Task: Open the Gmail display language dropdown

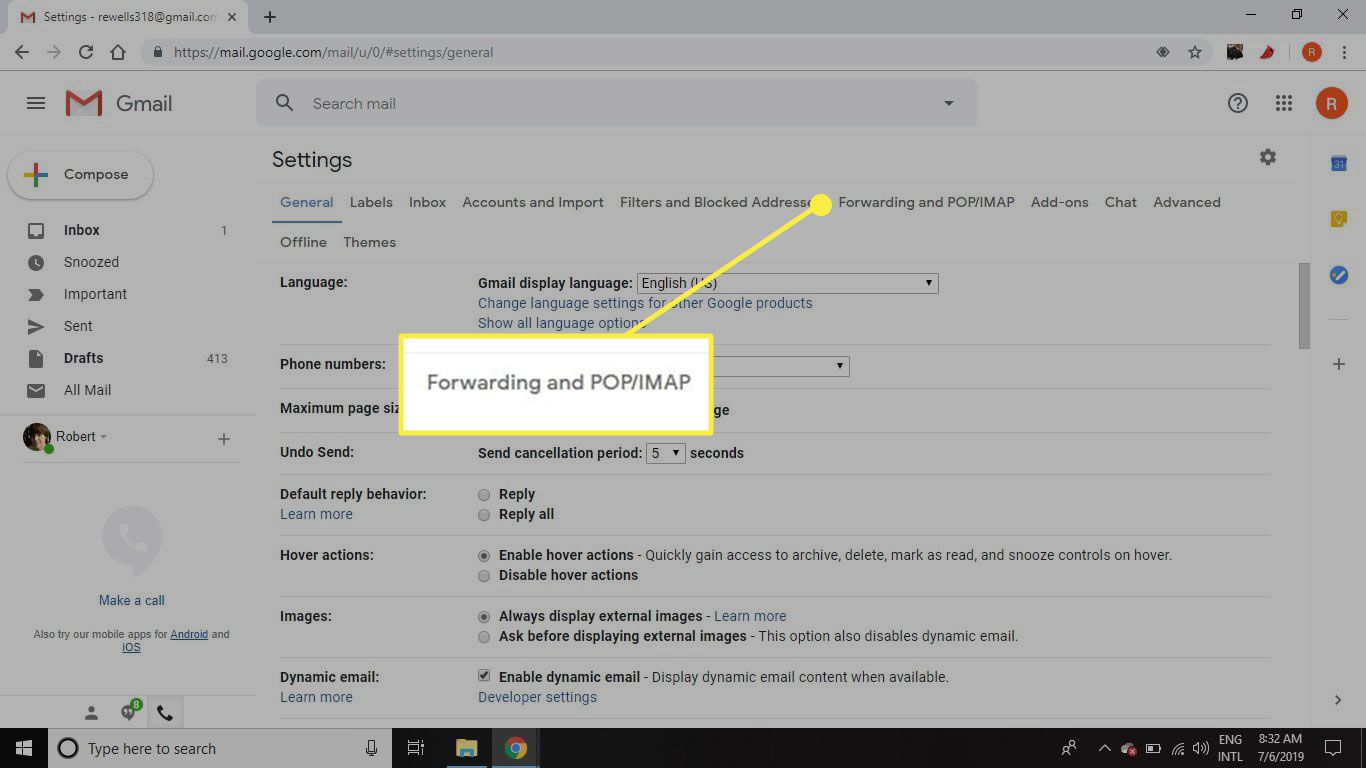Action: pyautogui.click(x=787, y=283)
